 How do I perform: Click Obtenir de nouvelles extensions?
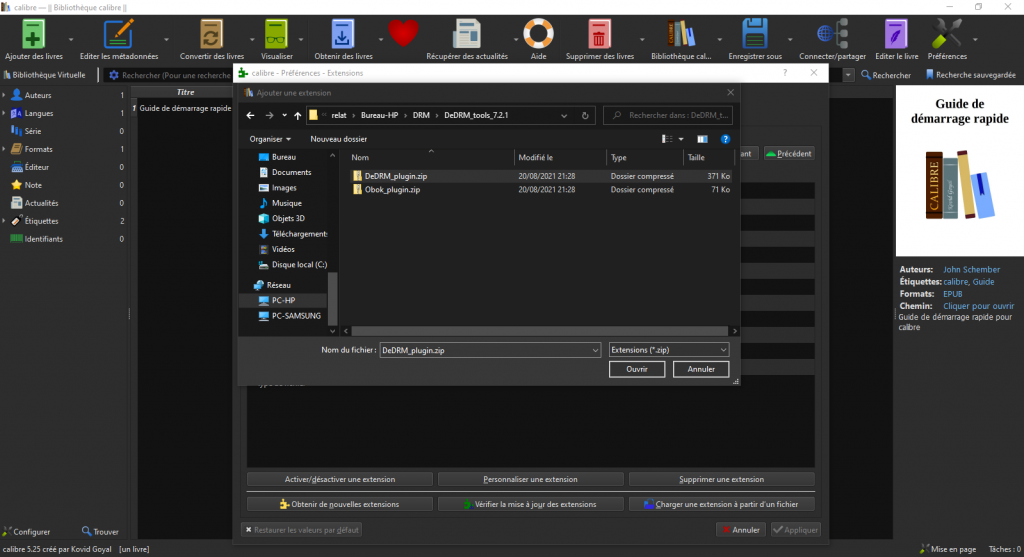(340, 504)
